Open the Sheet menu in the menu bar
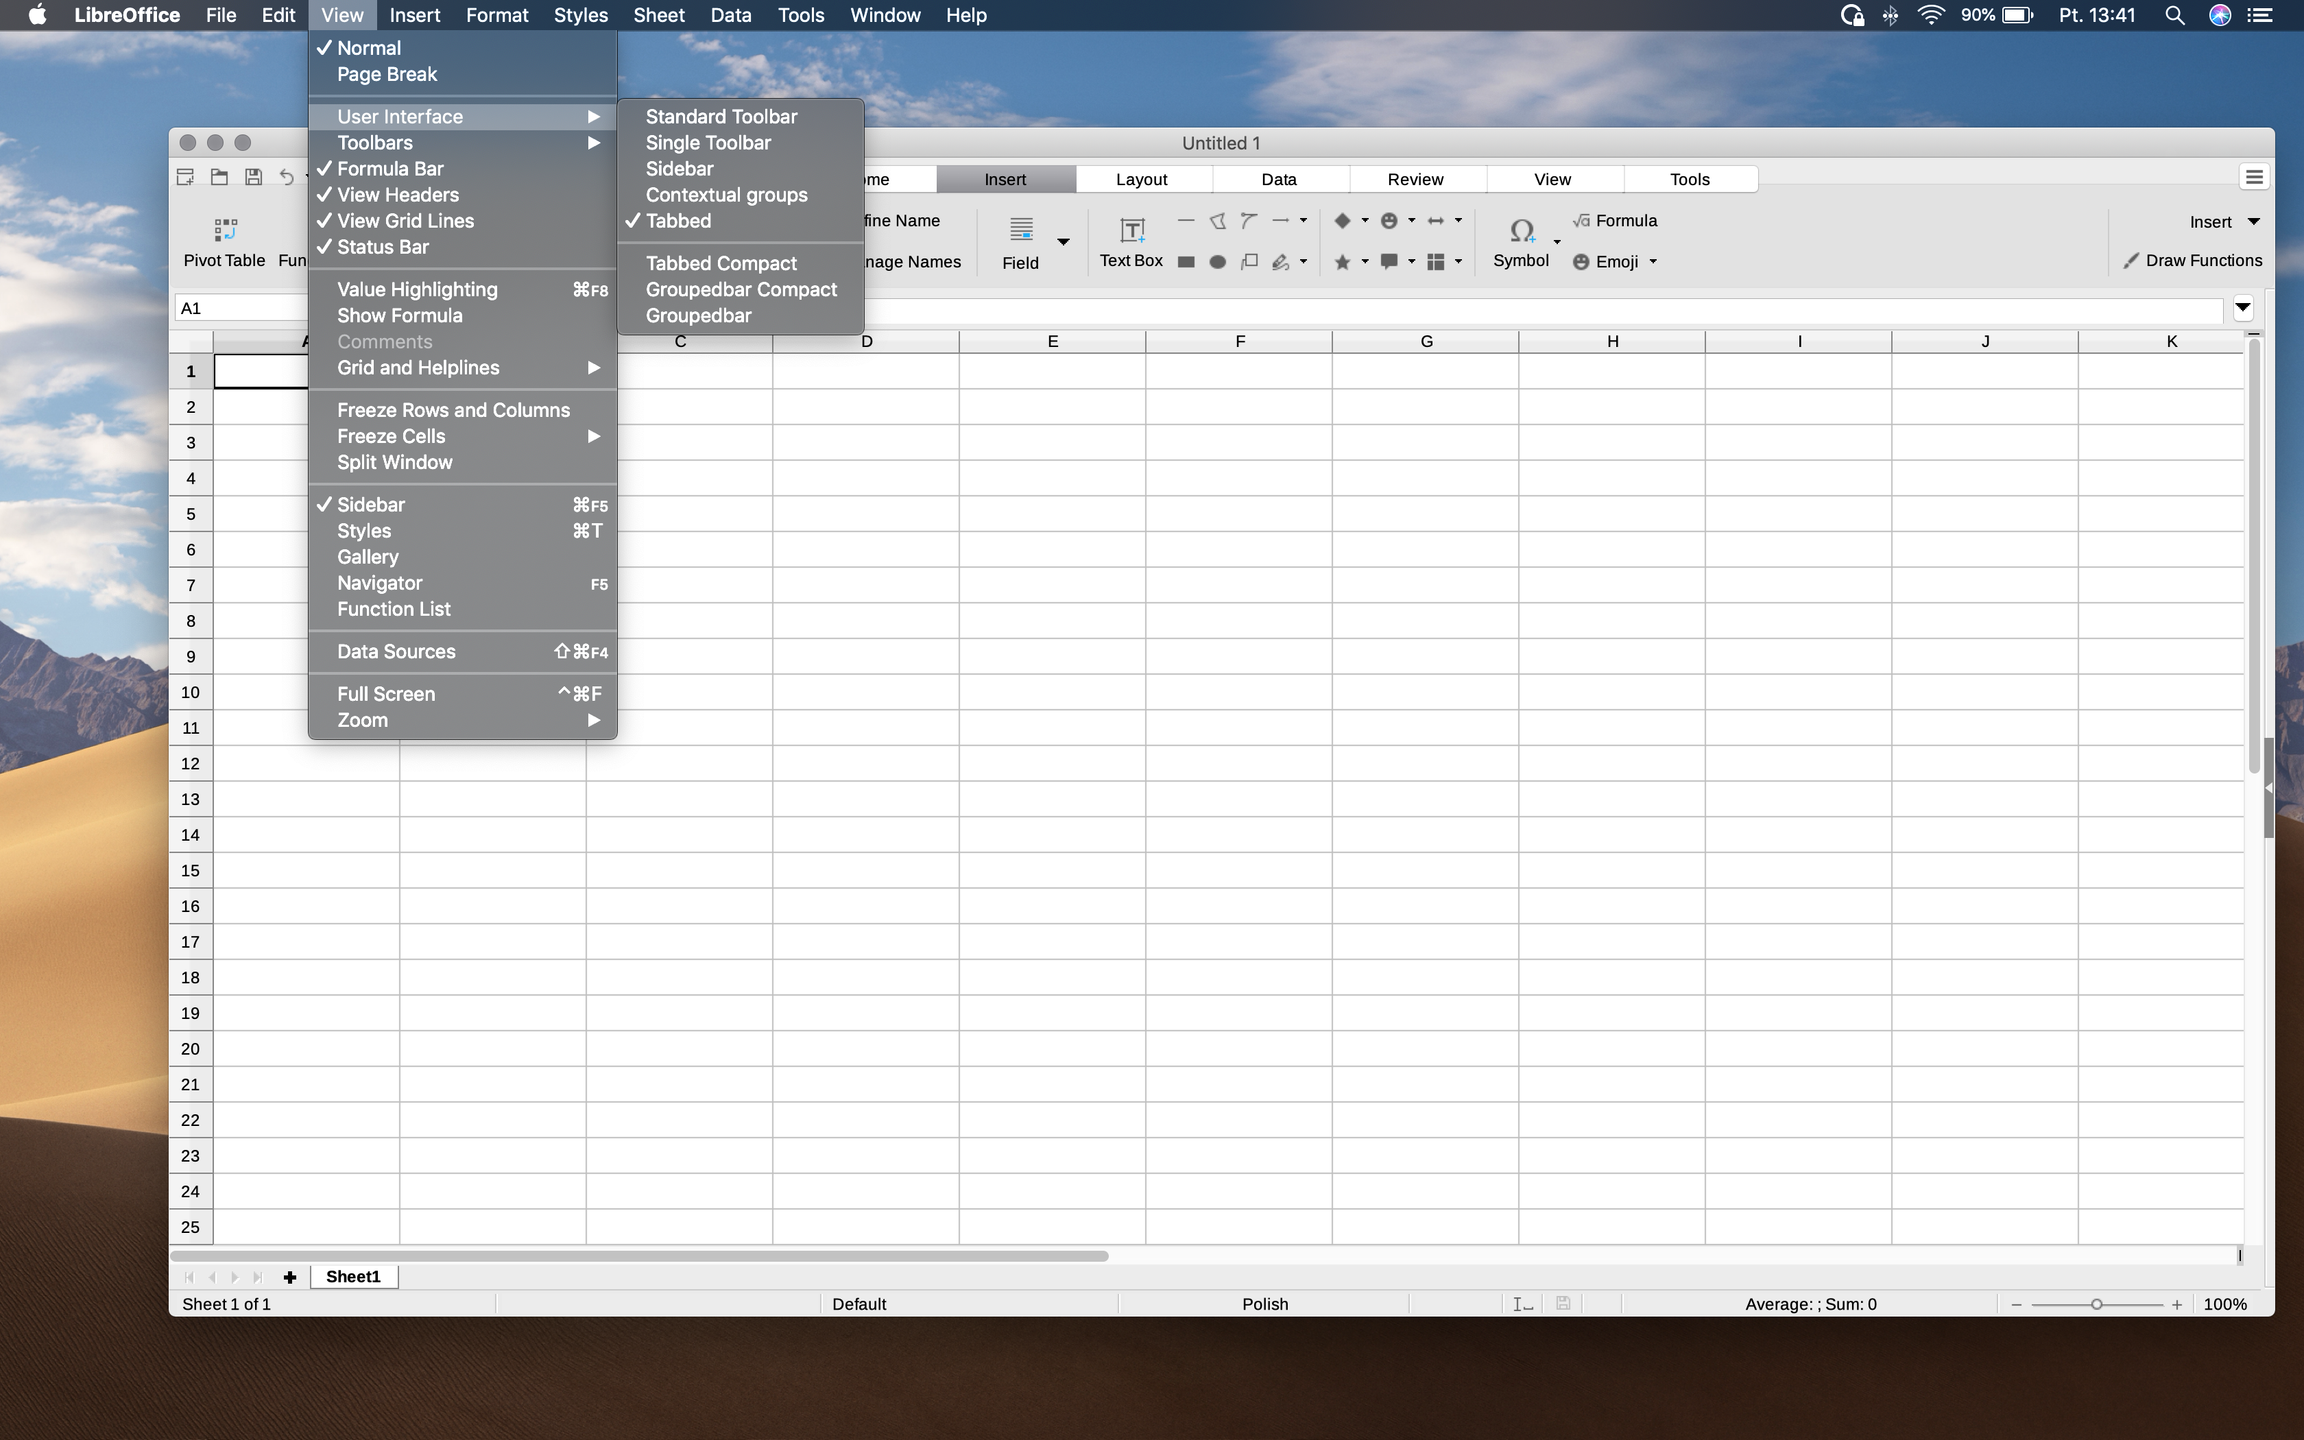2304x1440 pixels. tap(659, 15)
